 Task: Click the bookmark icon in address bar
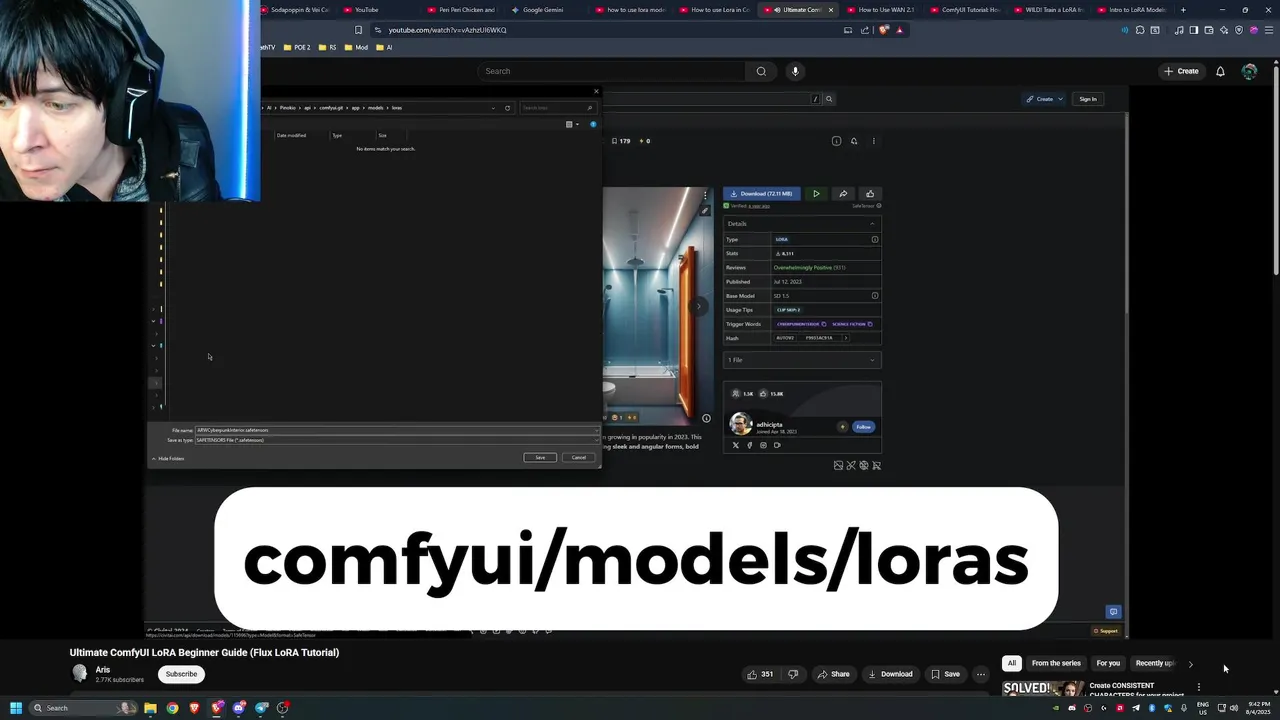[358, 30]
